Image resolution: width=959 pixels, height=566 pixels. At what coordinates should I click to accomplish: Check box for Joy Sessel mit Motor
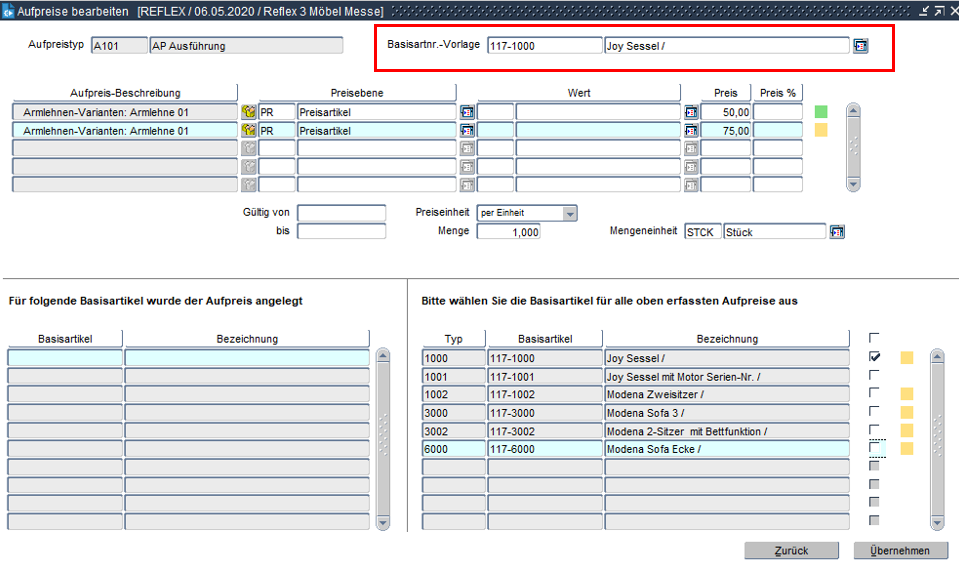(x=875, y=375)
